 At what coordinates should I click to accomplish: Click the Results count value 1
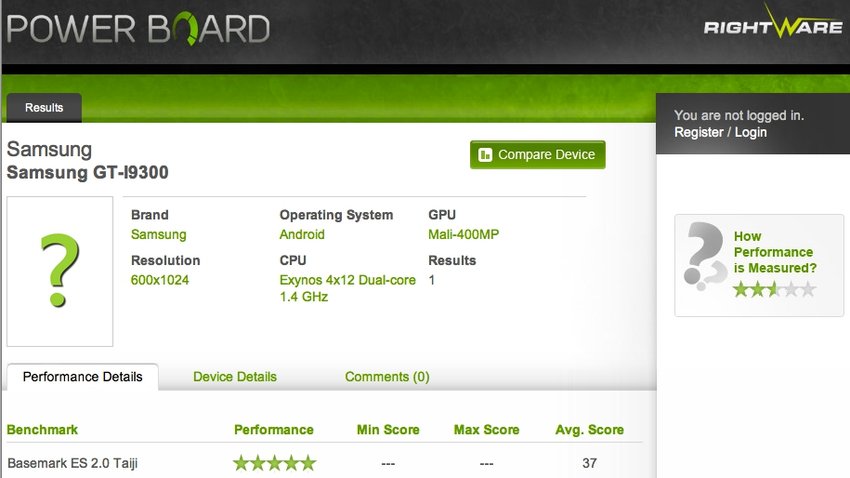coord(432,280)
